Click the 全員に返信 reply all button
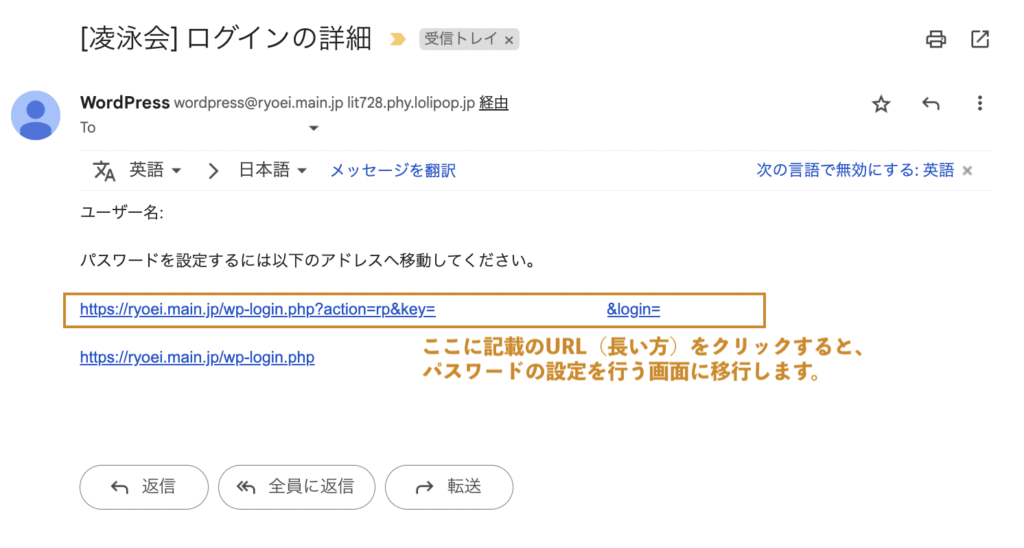The height and width of the screenshot is (548, 1024). click(x=296, y=487)
